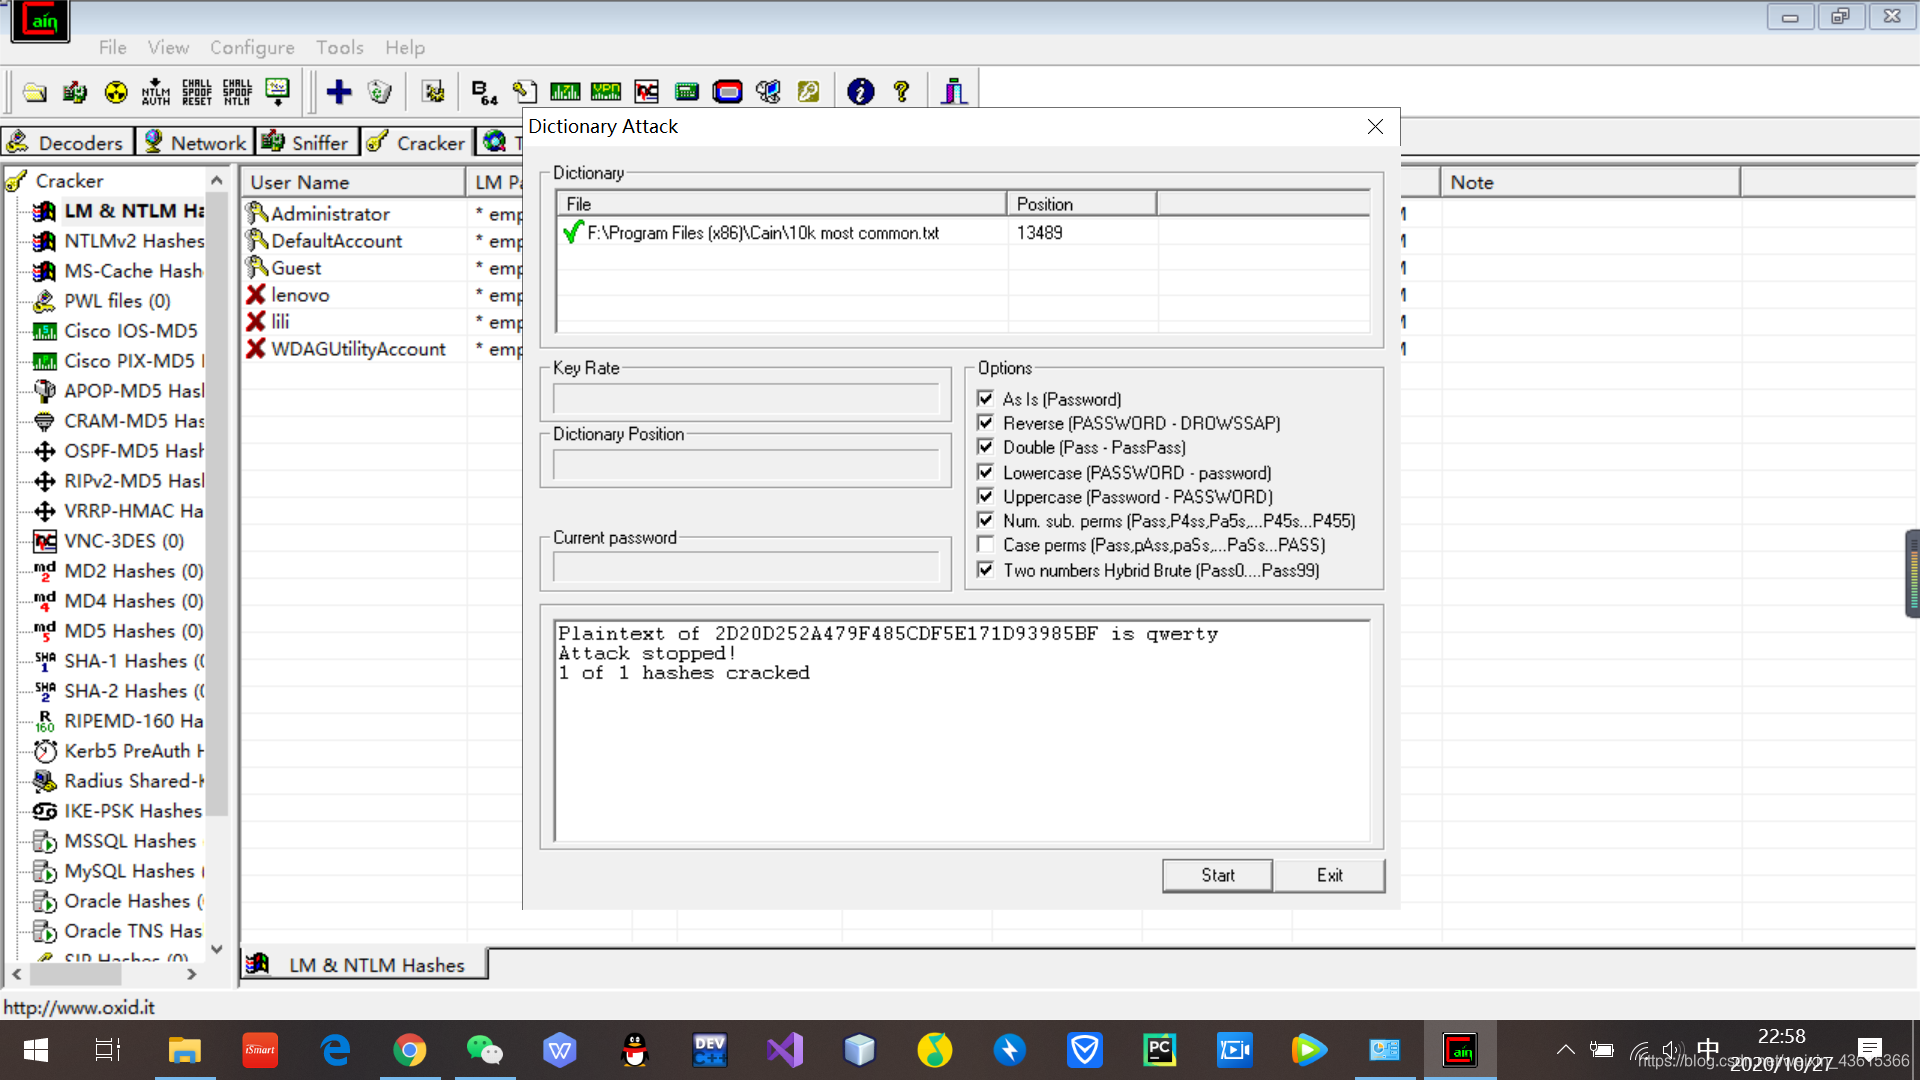The width and height of the screenshot is (1920, 1080).
Task: Select MD5 Hashes in the Cracker tree
Action: (133, 631)
